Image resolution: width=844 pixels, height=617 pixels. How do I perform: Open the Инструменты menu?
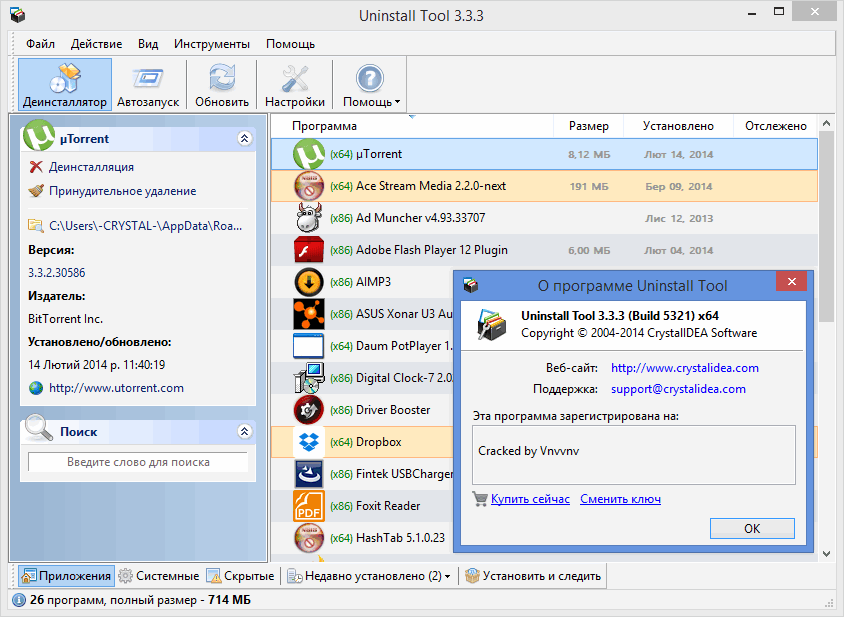coord(212,44)
